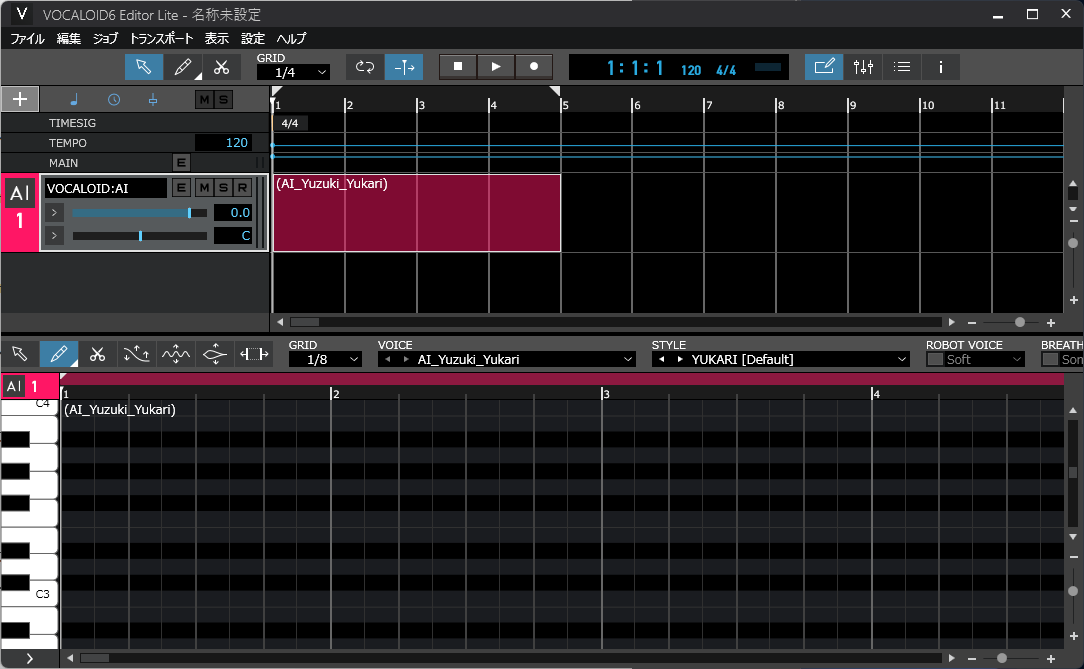Image resolution: width=1084 pixels, height=669 pixels.
Task: Open the 設定 menu
Action: (252, 39)
